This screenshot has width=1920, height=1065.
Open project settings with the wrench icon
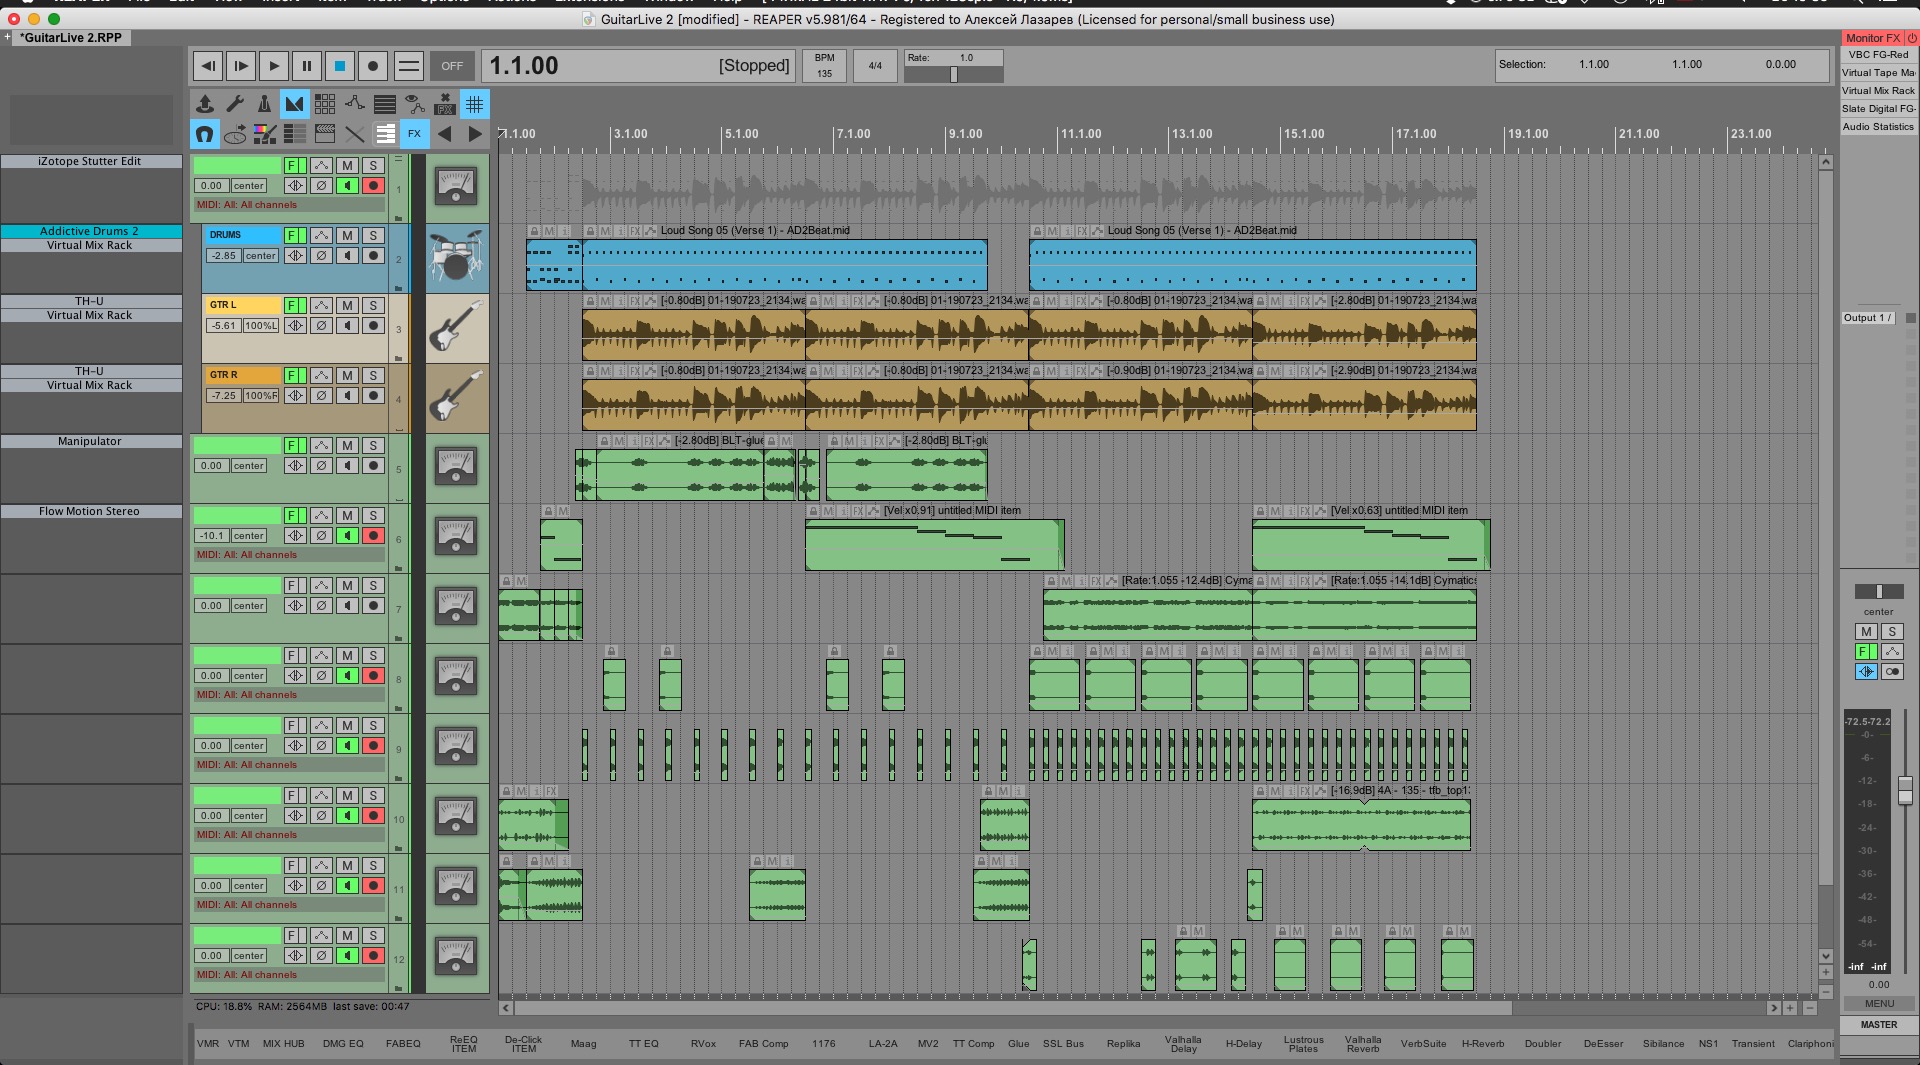pyautogui.click(x=234, y=104)
